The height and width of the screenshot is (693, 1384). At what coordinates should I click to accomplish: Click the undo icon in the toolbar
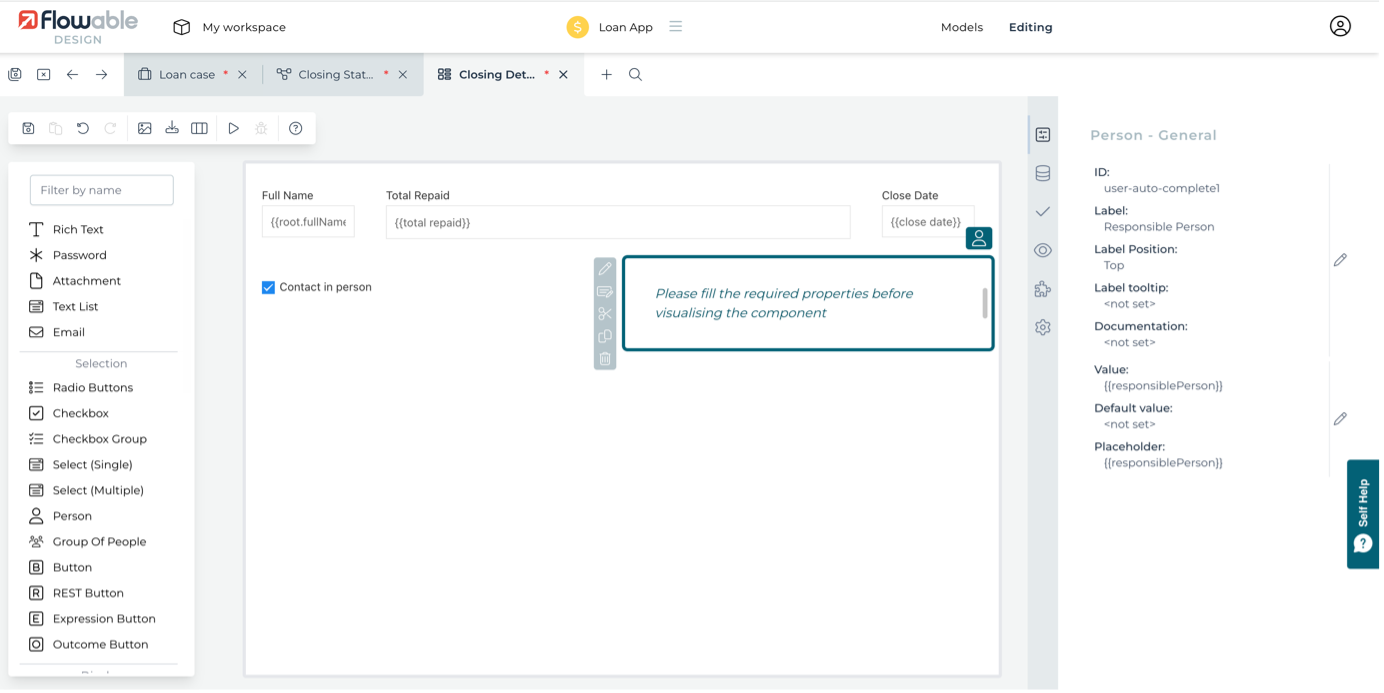pyautogui.click(x=83, y=128)
